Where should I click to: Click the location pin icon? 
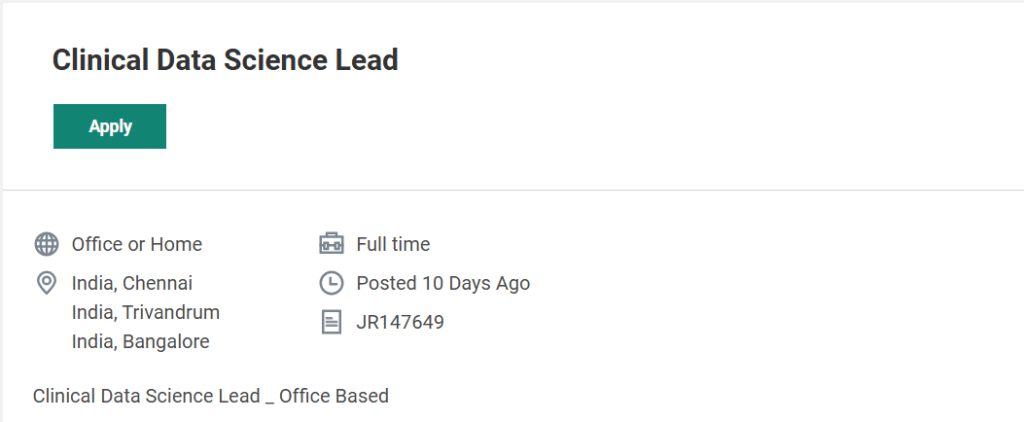pyautogui.click(x=46, y=283)
